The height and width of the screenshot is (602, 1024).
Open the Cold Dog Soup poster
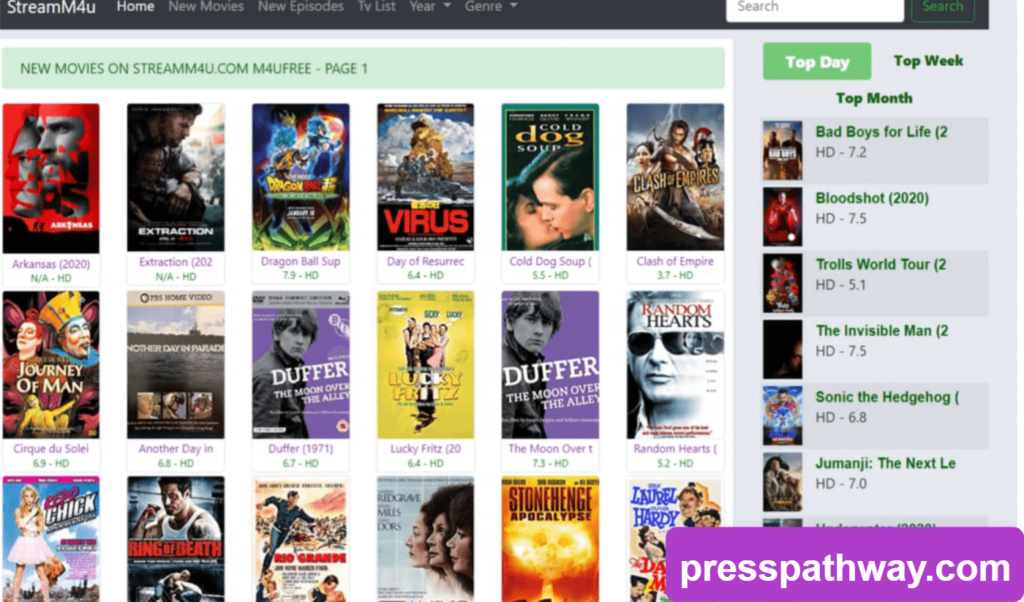(x=550, y=177)
